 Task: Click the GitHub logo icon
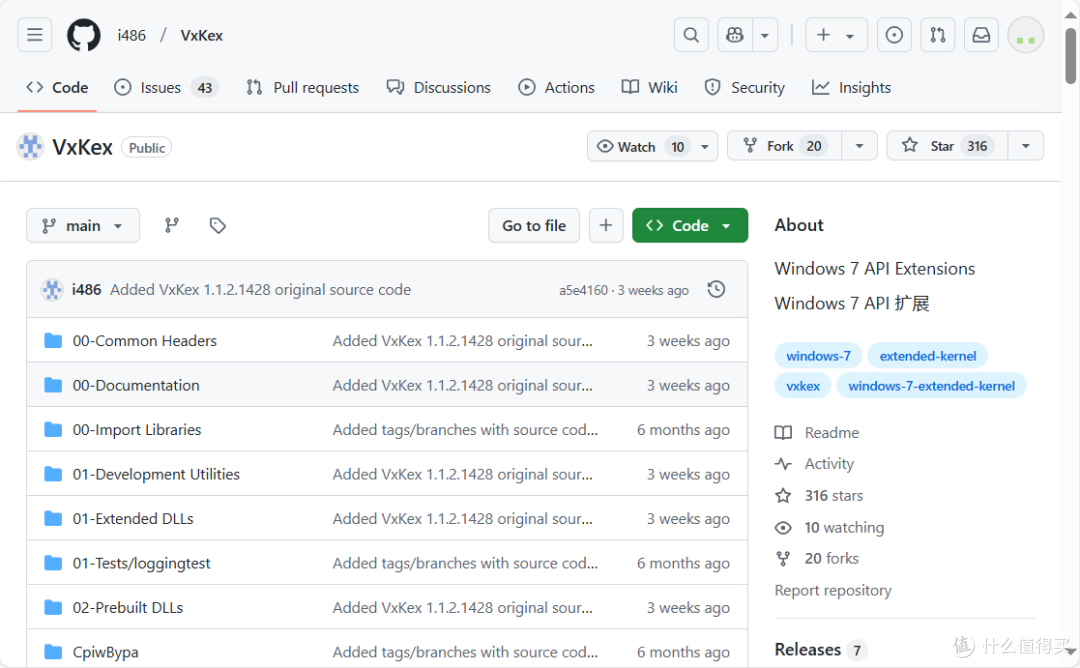click(x=84, y=35)
